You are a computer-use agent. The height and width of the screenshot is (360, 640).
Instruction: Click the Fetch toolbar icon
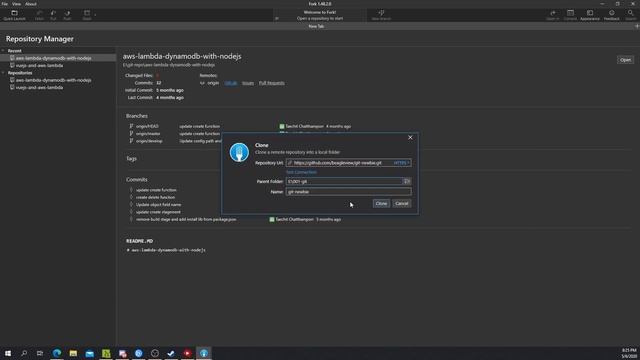39,15
